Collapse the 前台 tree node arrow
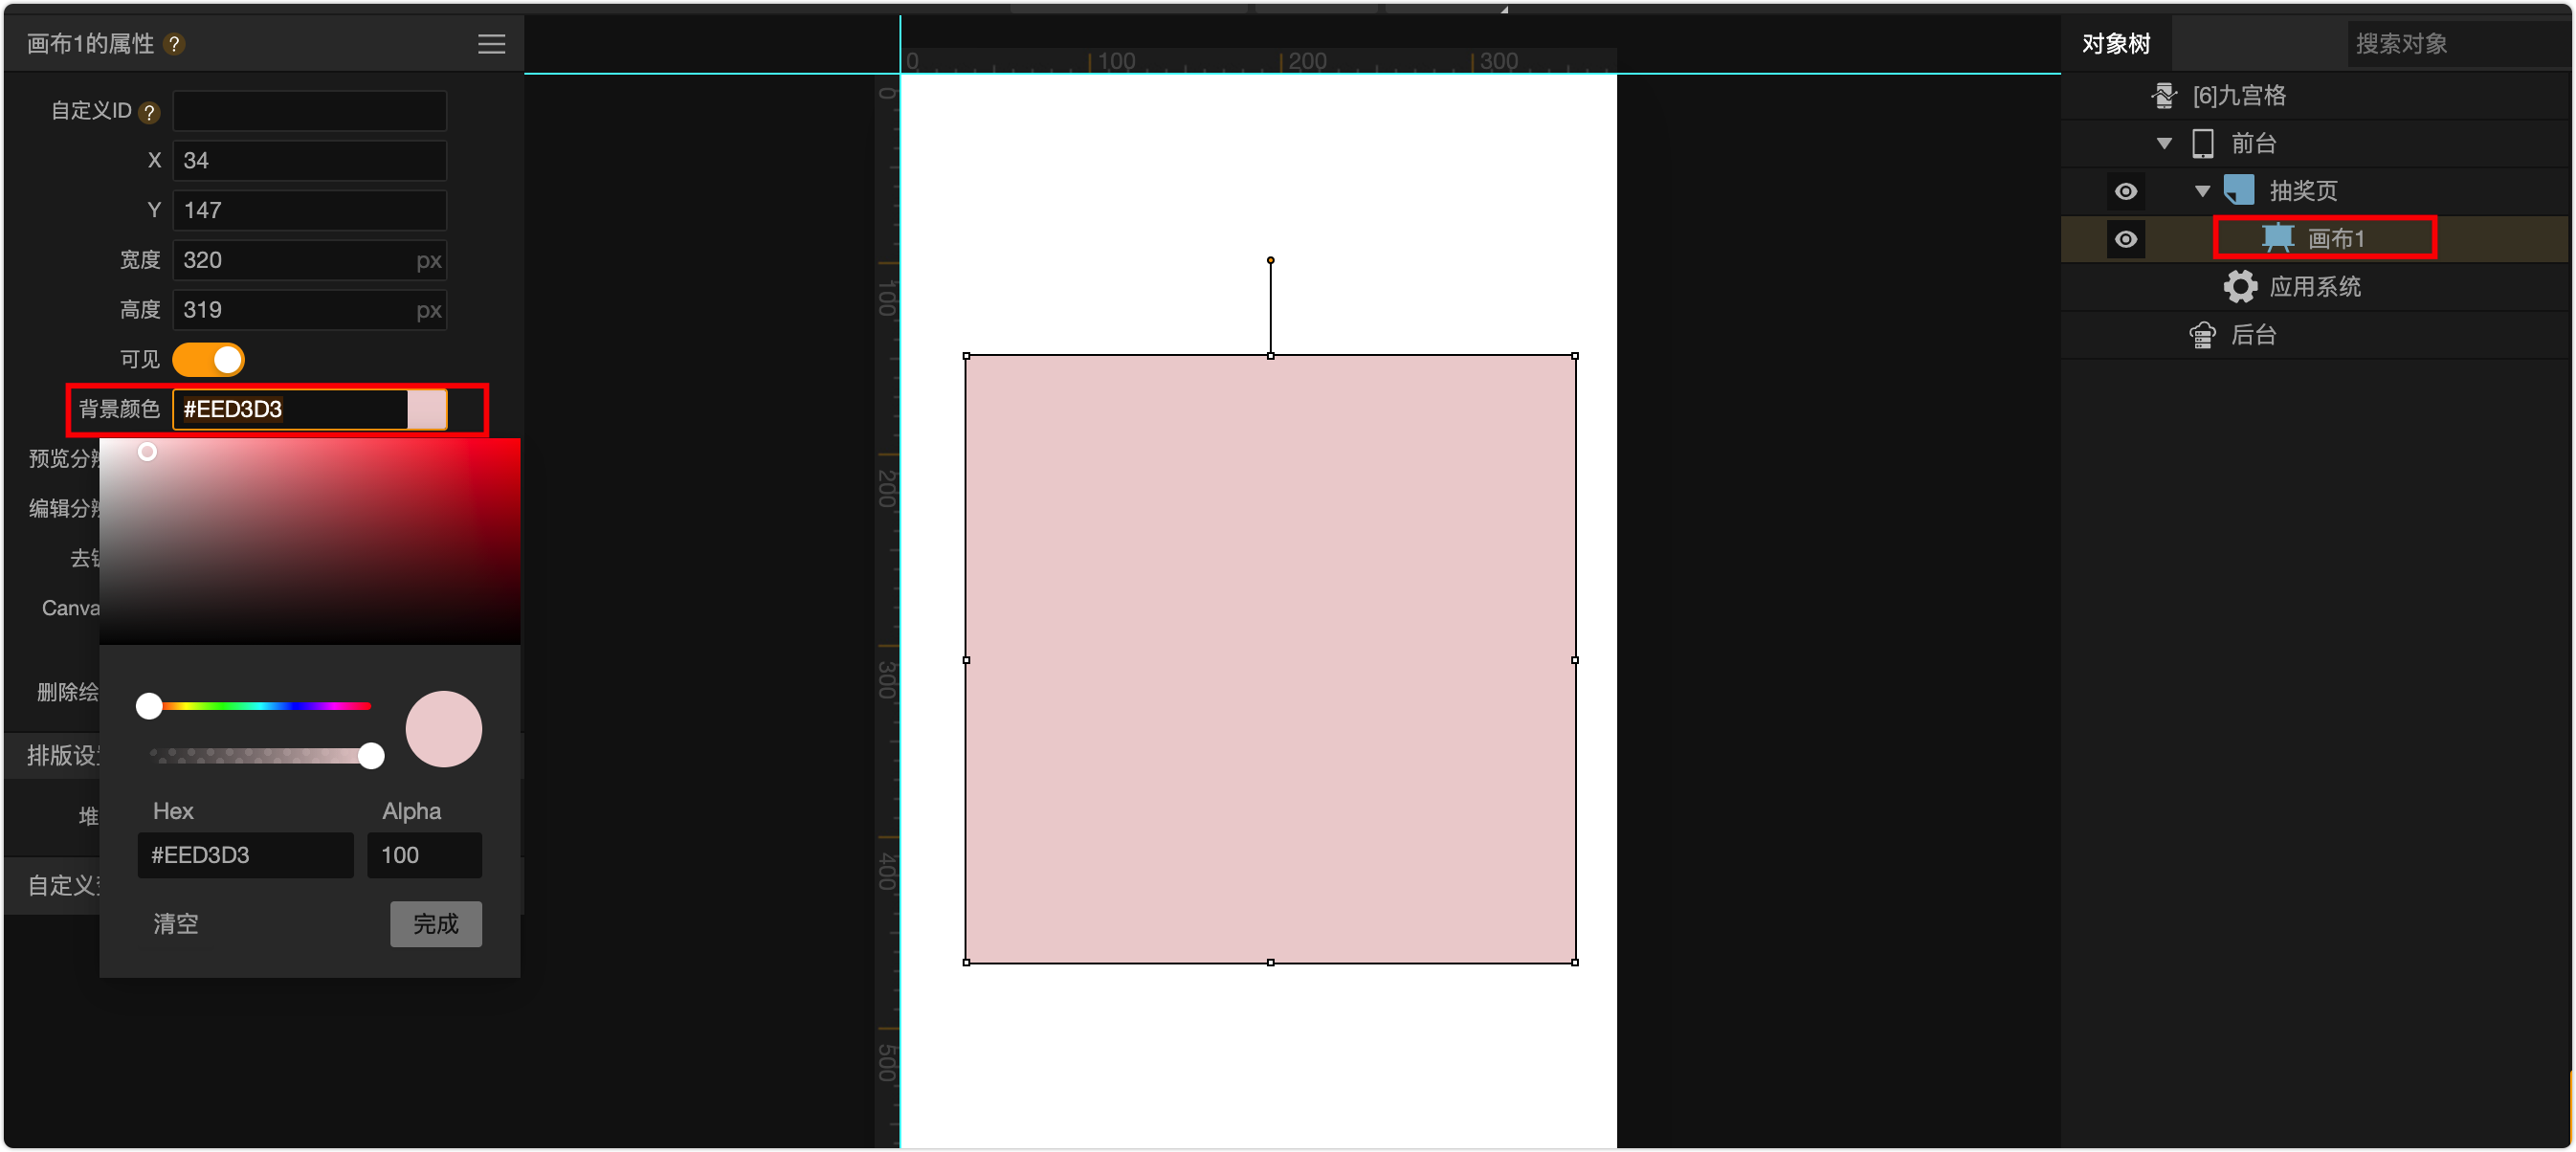The image size is (2576, 1152). pos(2164,143)
